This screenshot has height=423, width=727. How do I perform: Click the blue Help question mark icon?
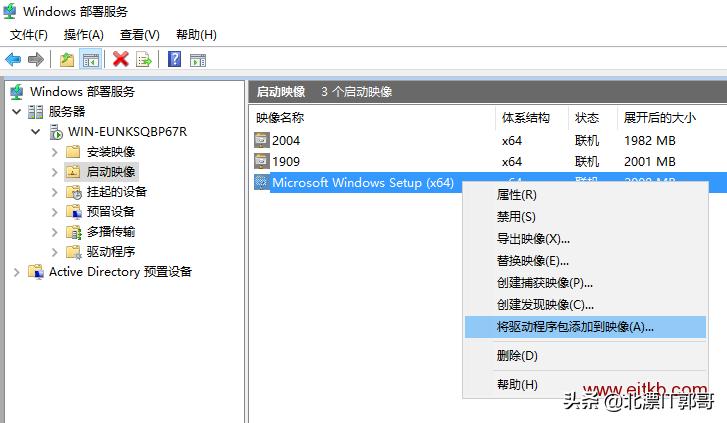coord(174,59)
